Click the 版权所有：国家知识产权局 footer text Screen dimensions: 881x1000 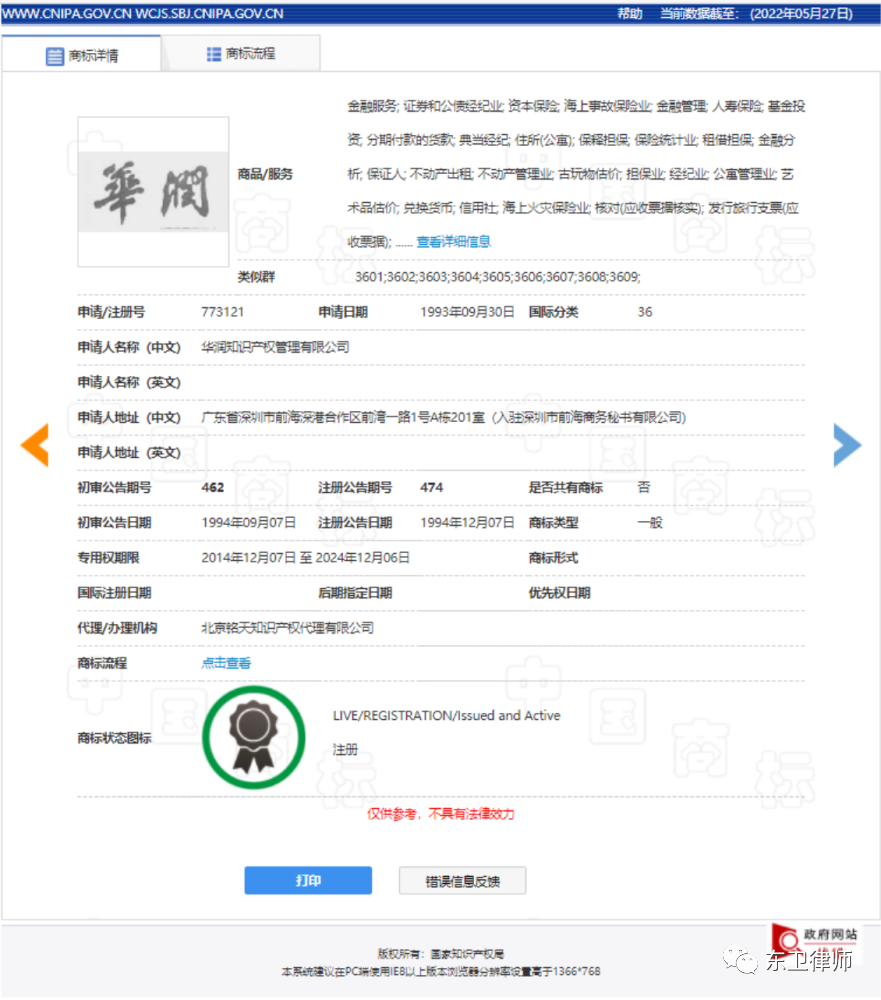(441, 954)
